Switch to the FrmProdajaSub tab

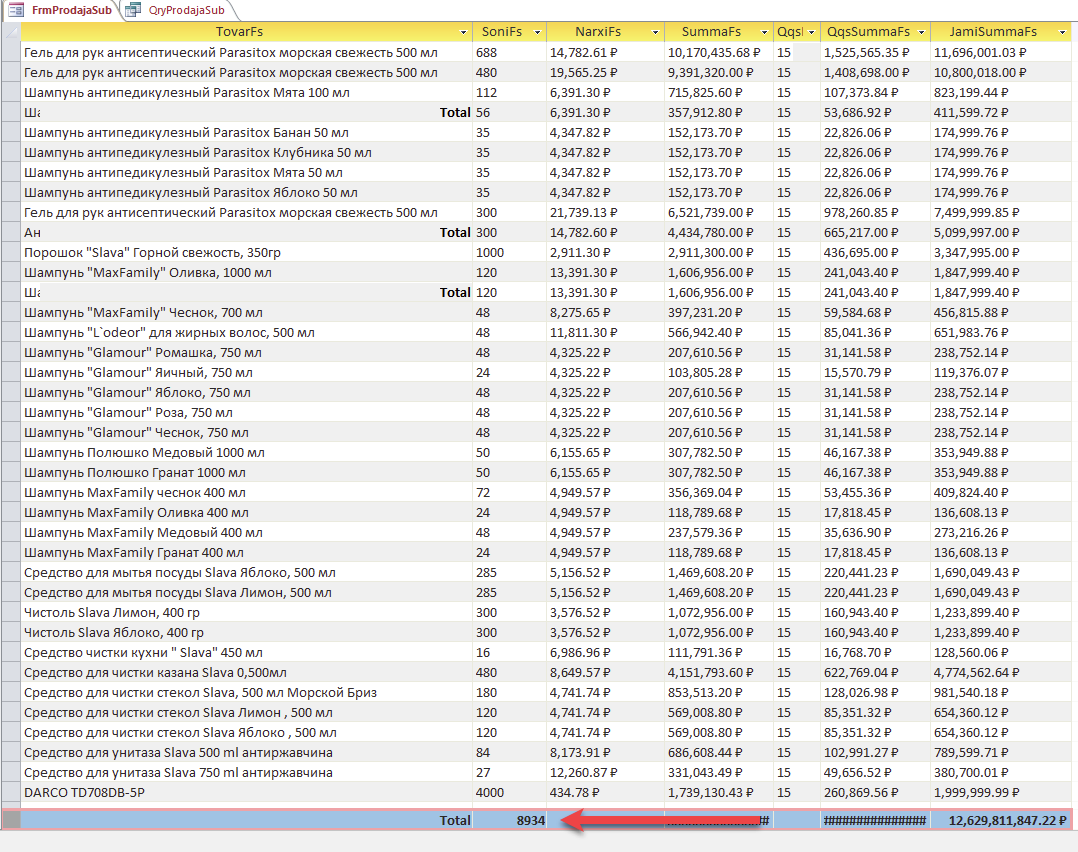click(72, 10)
